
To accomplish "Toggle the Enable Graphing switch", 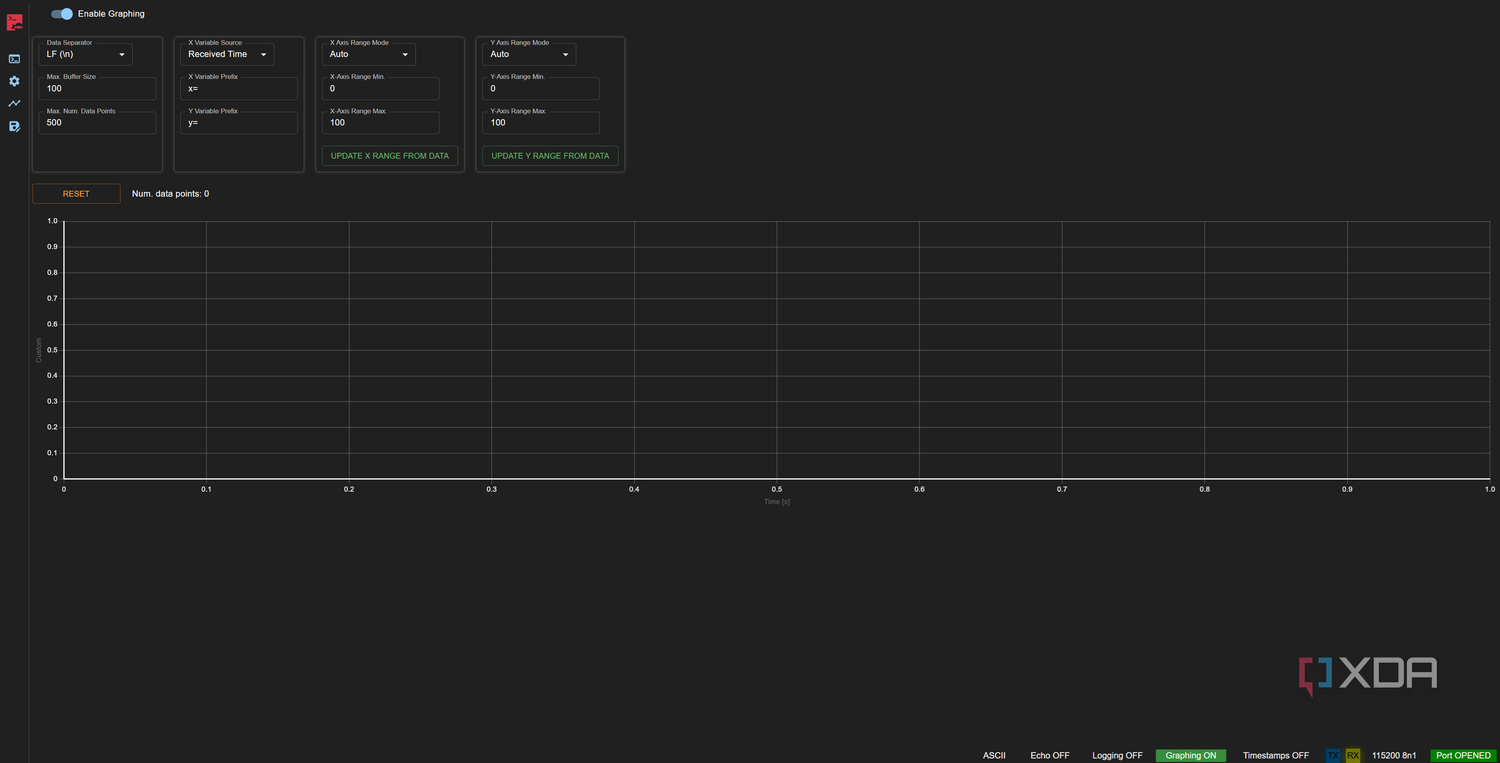I will click(x=62, y=14).
